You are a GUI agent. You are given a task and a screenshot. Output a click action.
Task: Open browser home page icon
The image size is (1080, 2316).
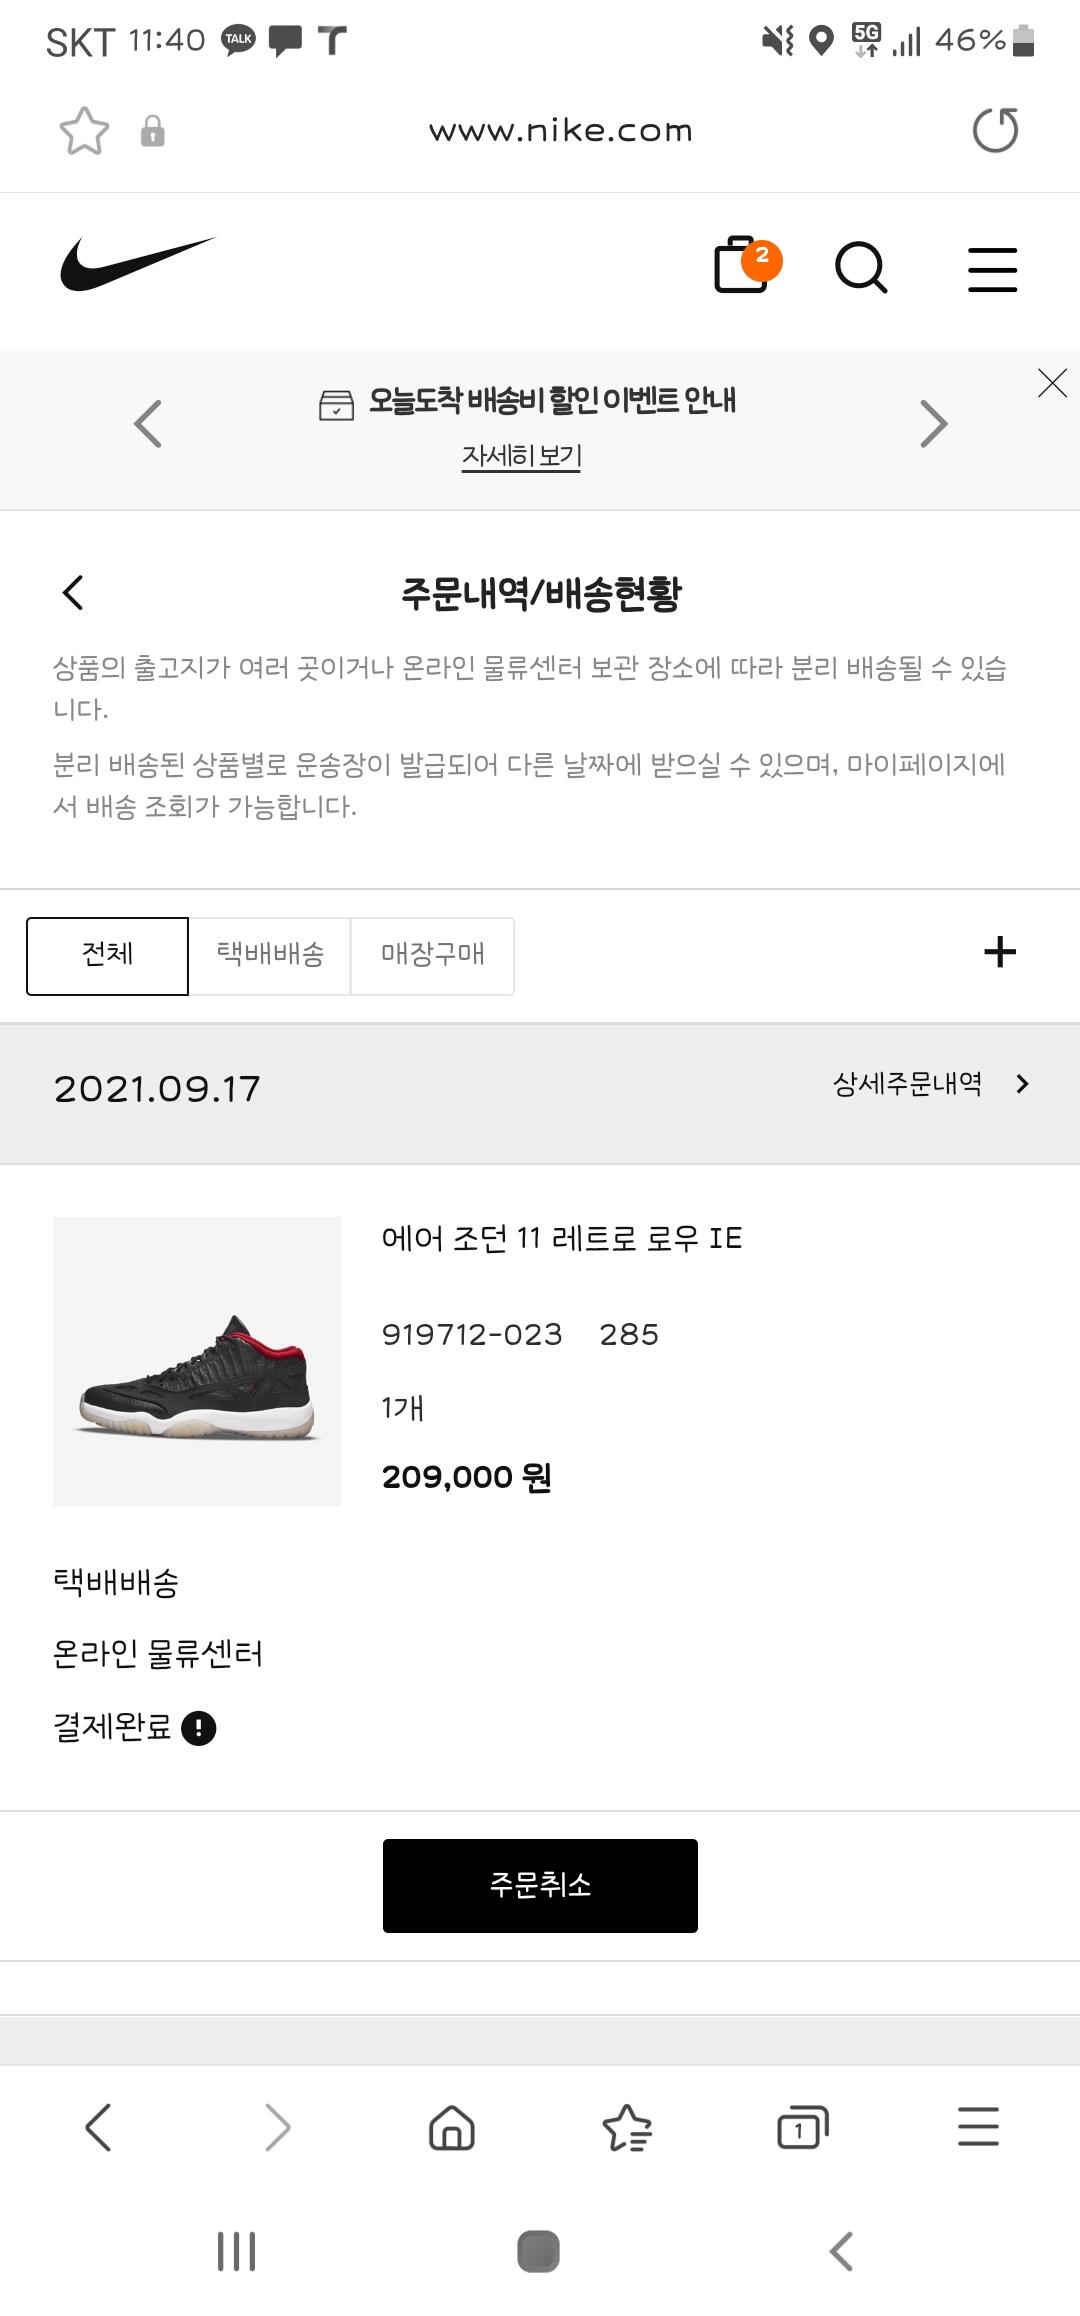coord(451,2127)
